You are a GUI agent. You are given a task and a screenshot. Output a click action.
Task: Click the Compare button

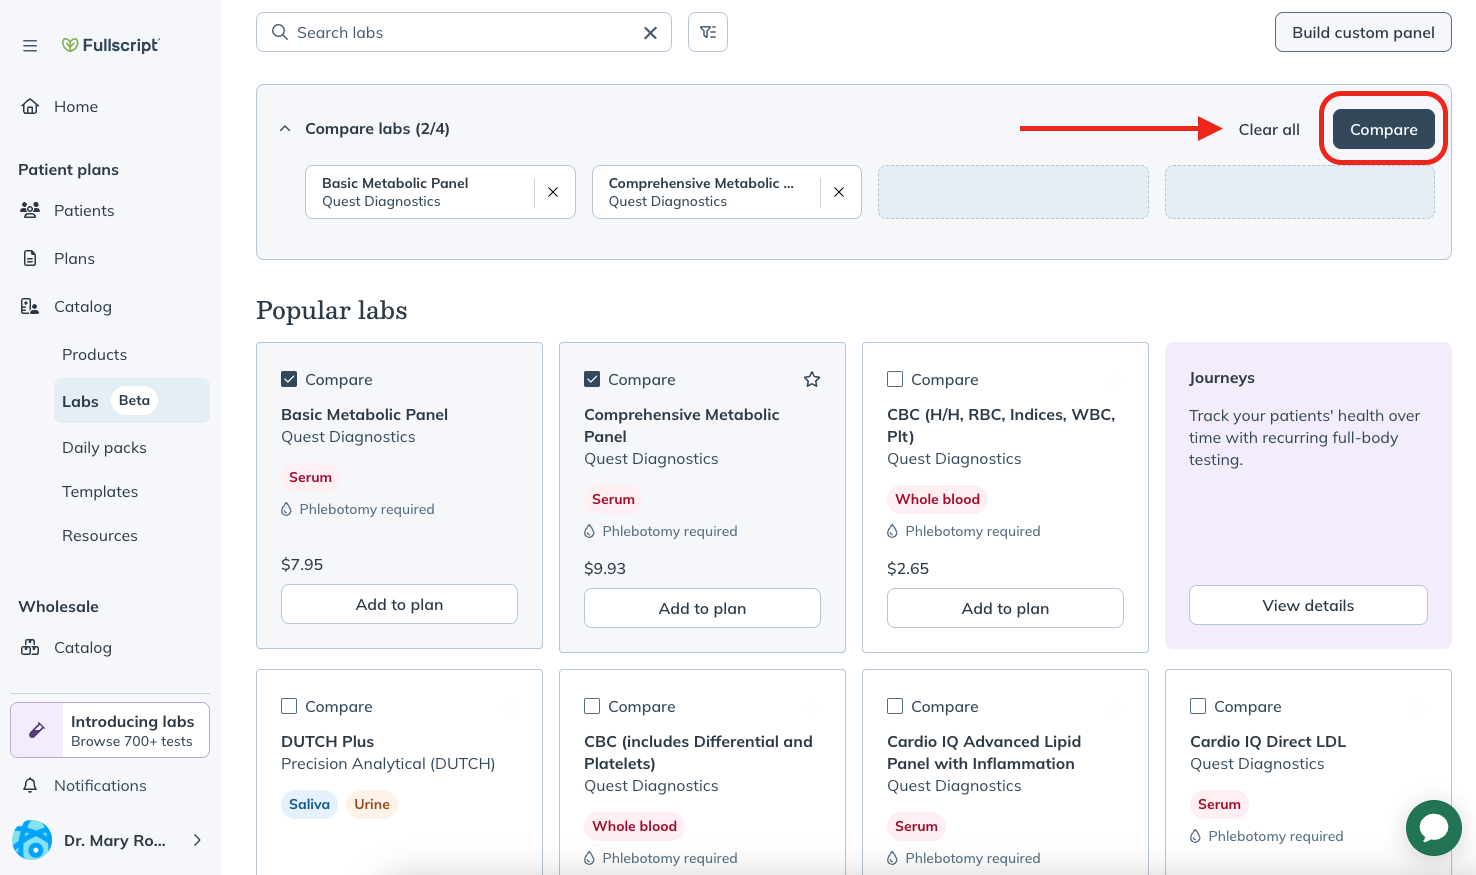pos(1383,129)
